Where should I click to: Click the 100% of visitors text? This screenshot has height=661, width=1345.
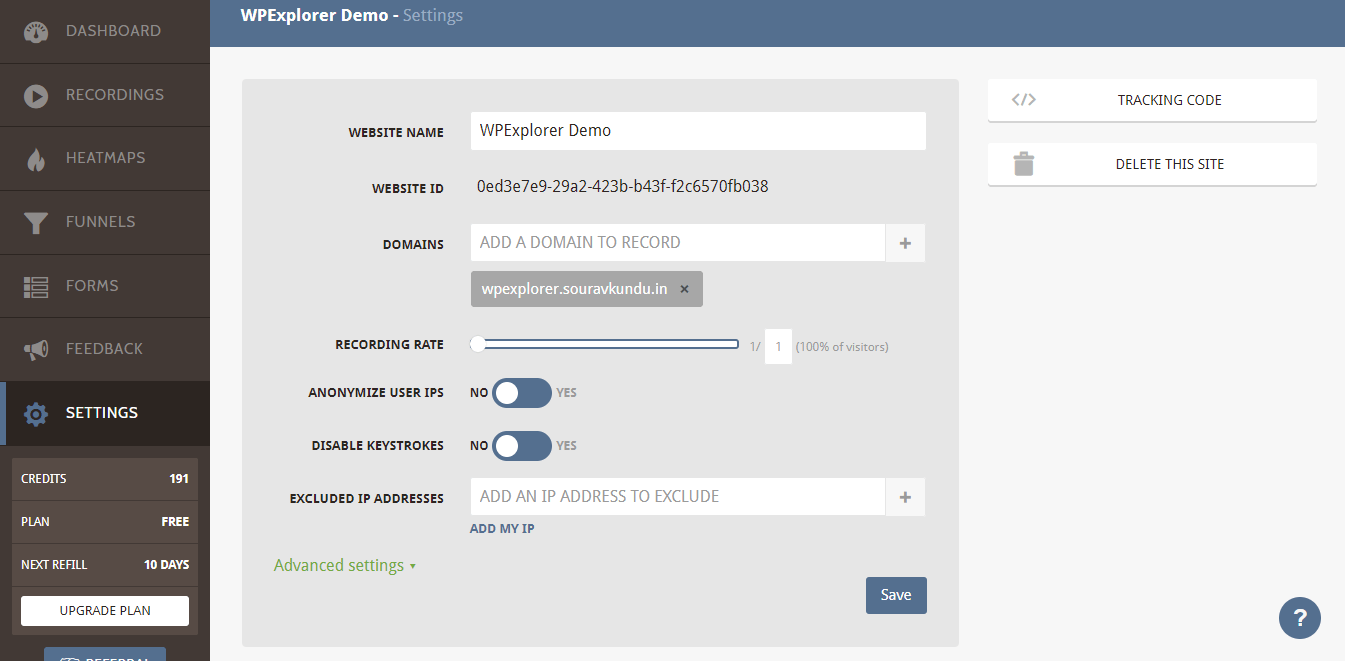pos(842,347)
